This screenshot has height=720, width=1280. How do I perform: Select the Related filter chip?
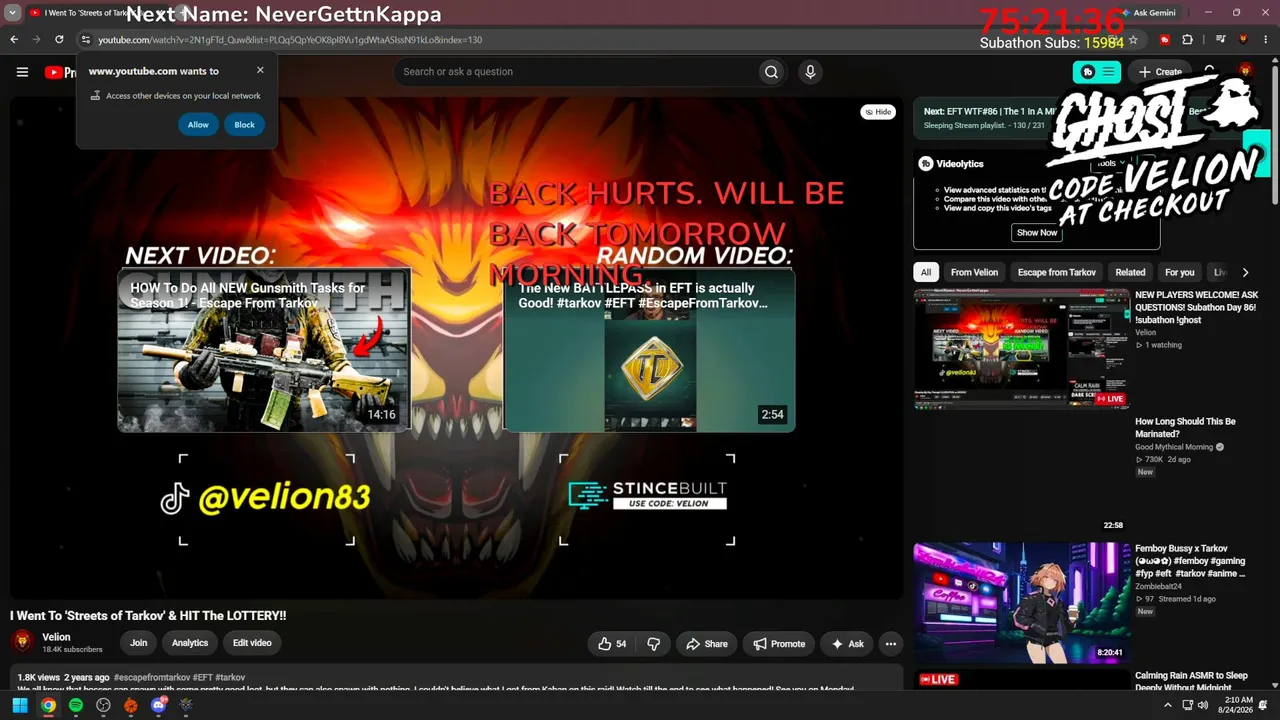1130,272
